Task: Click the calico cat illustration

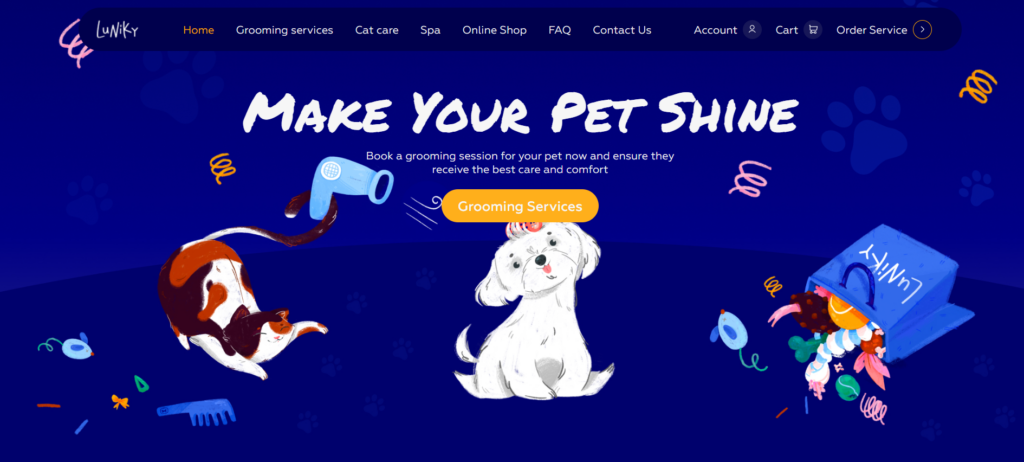Action: (x=235, y=294)
